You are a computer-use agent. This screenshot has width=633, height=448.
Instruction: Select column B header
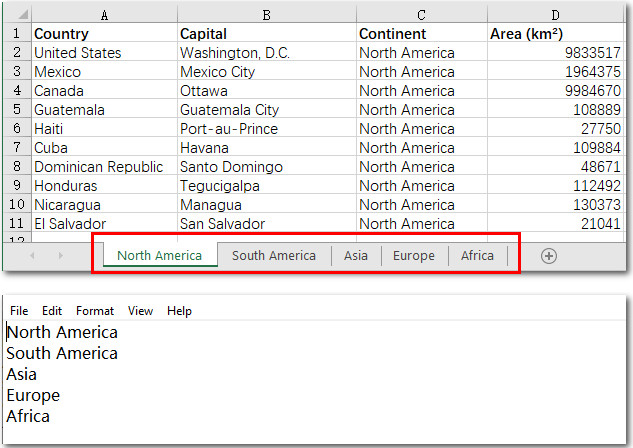266,15
